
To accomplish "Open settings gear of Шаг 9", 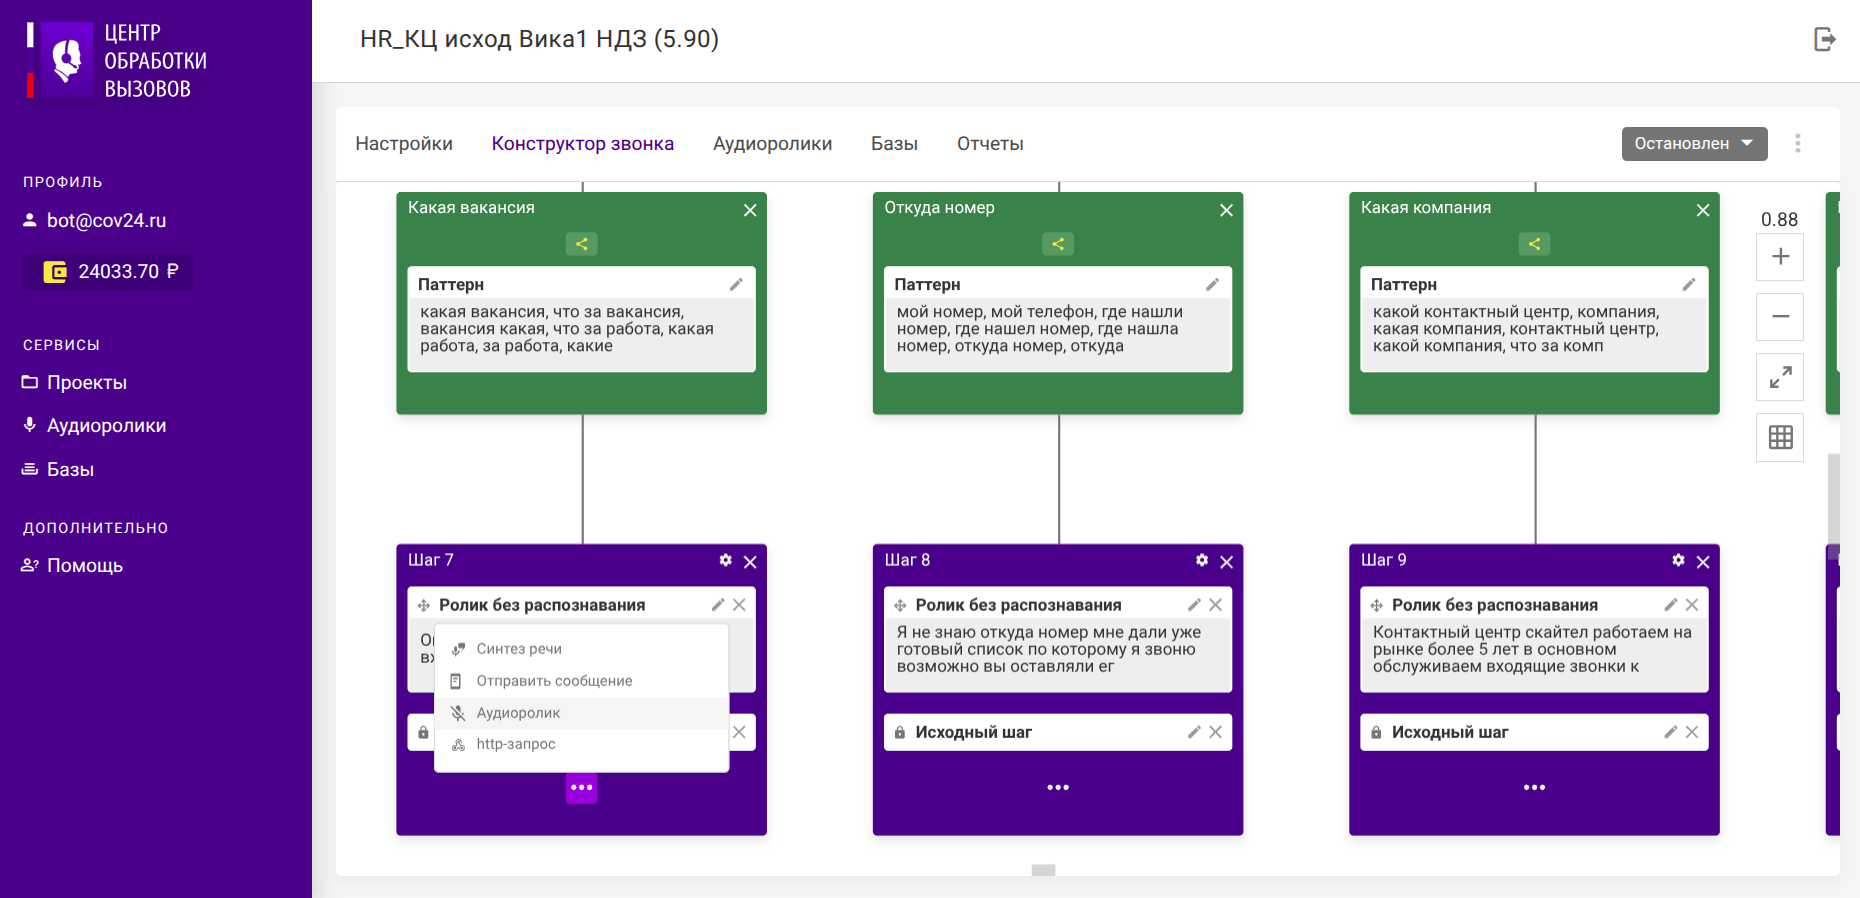I will click(x=1678, y=560).
